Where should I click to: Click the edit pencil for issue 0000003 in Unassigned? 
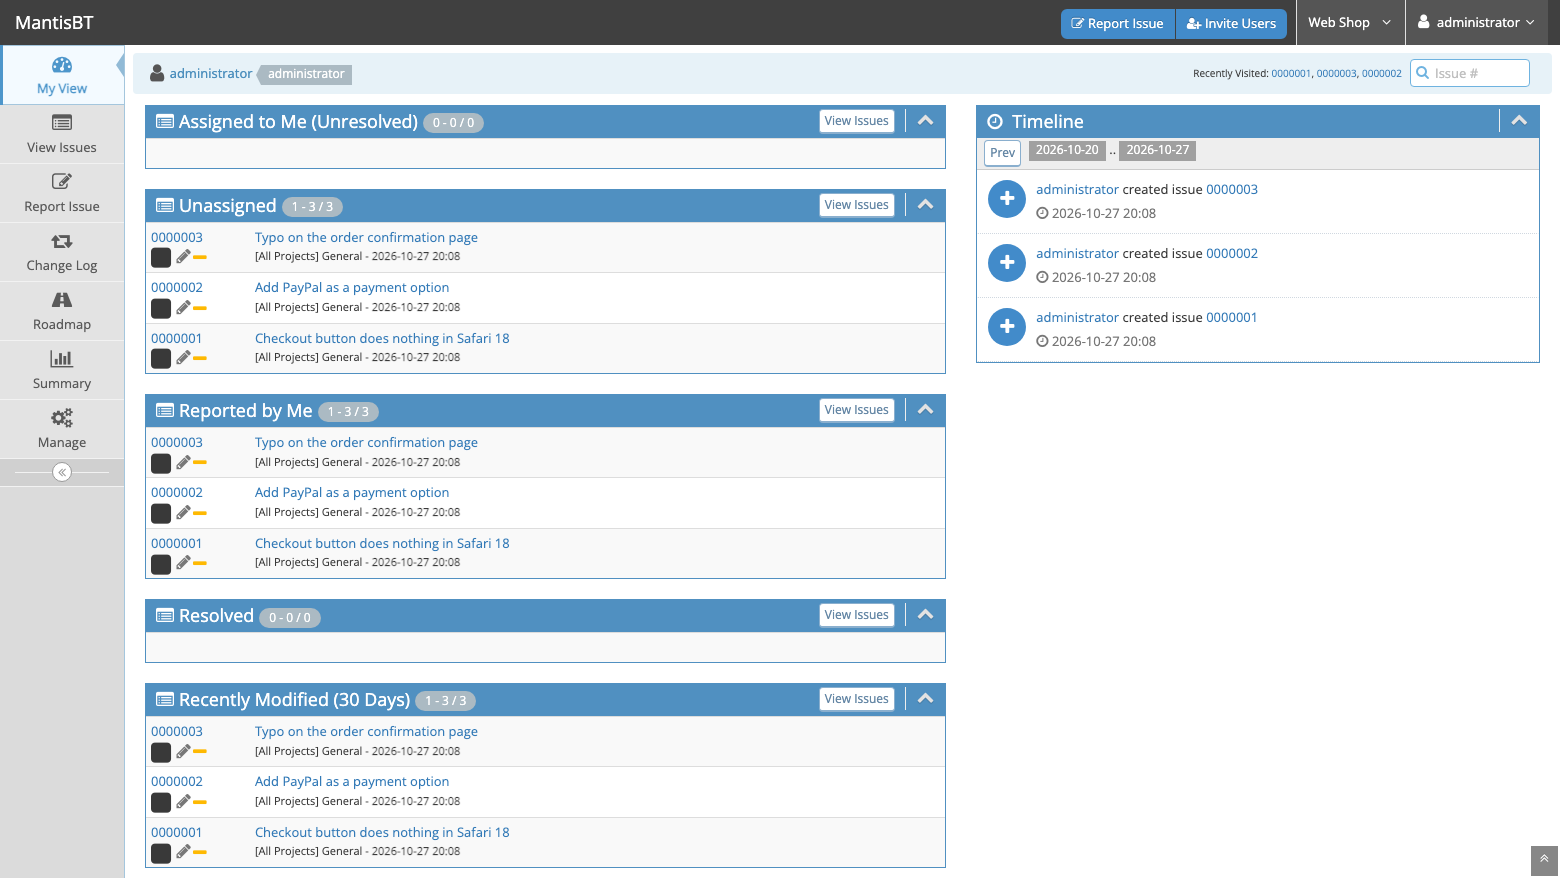click(x=183, y=257)
